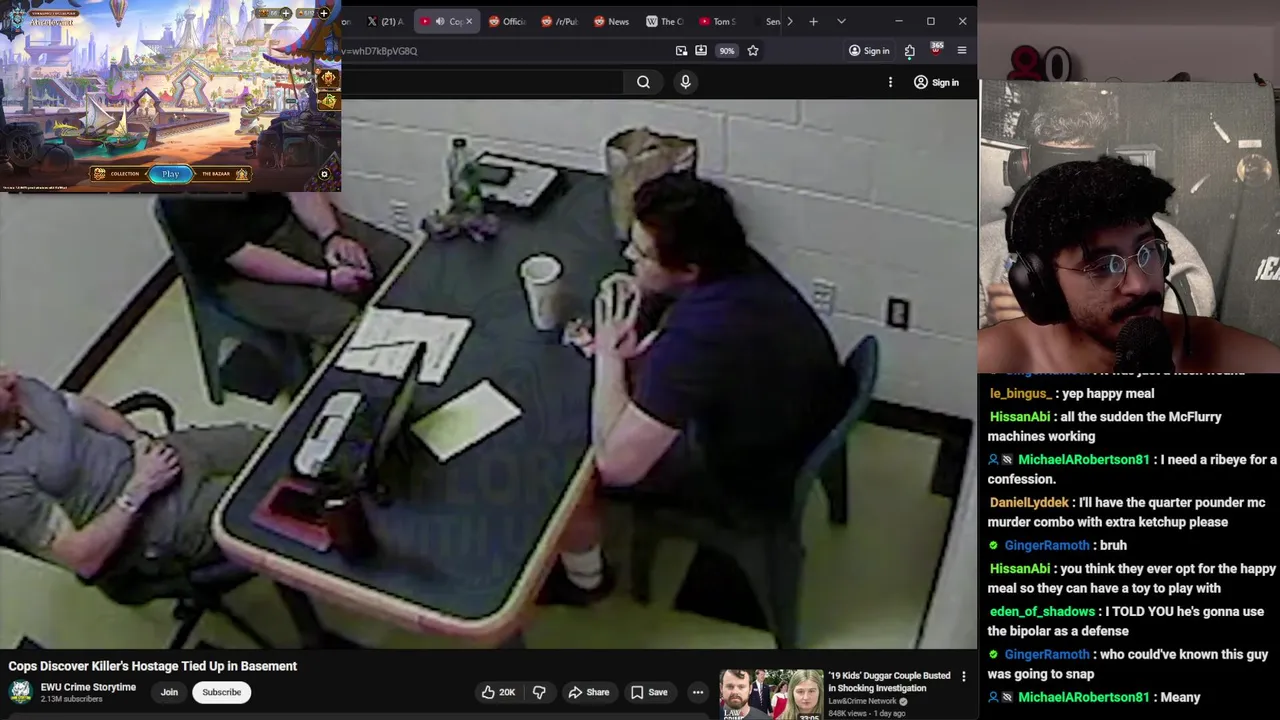This screenshot has height=720, width=1280.
Task: Mute audio on the playing YouTube tab
Action: 440,21
